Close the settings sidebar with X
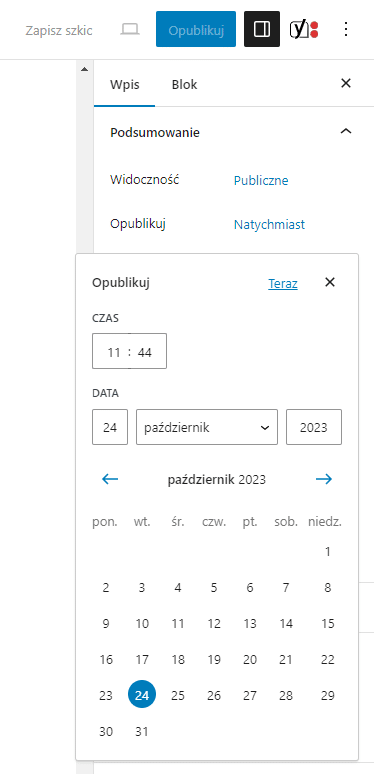Viewport: 374px width, 774px height. pos(346,83)
